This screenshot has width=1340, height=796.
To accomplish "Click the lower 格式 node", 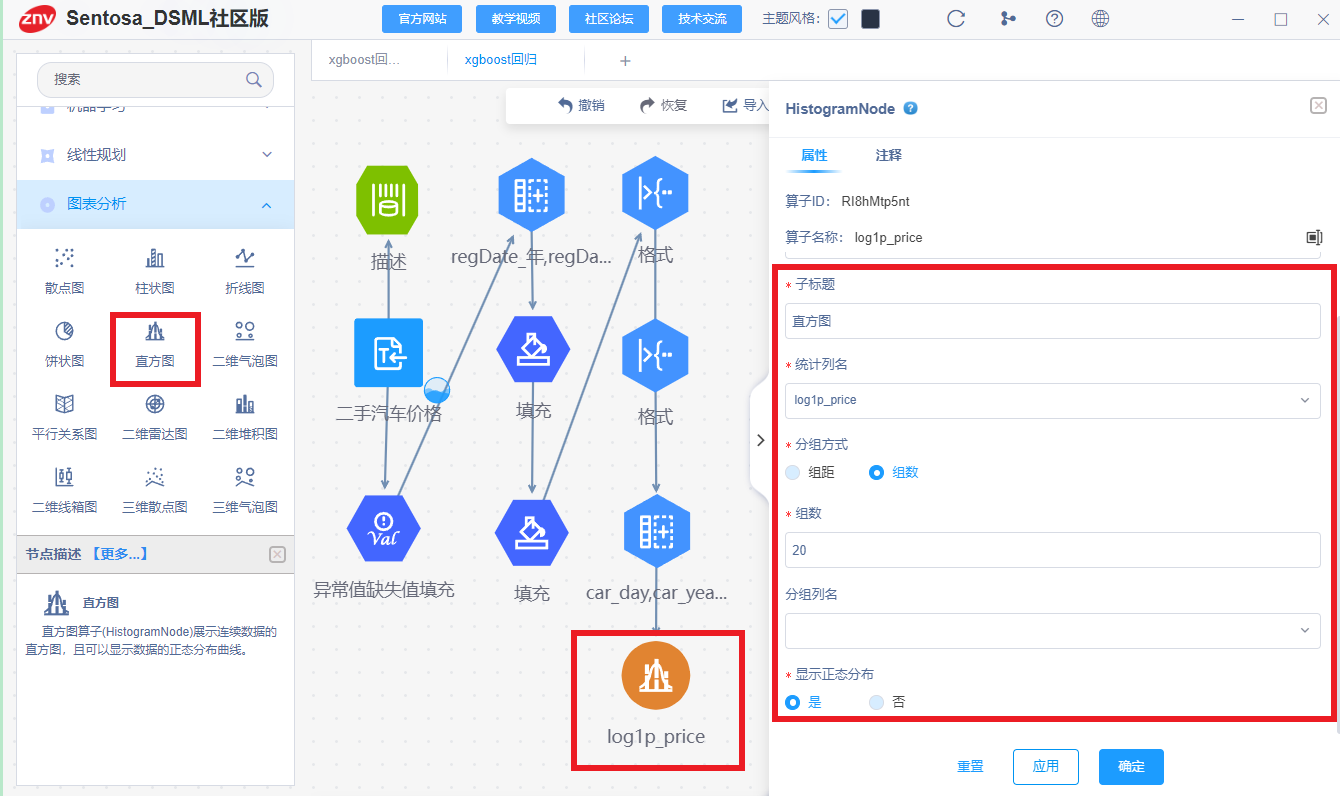I will point(655,355).
